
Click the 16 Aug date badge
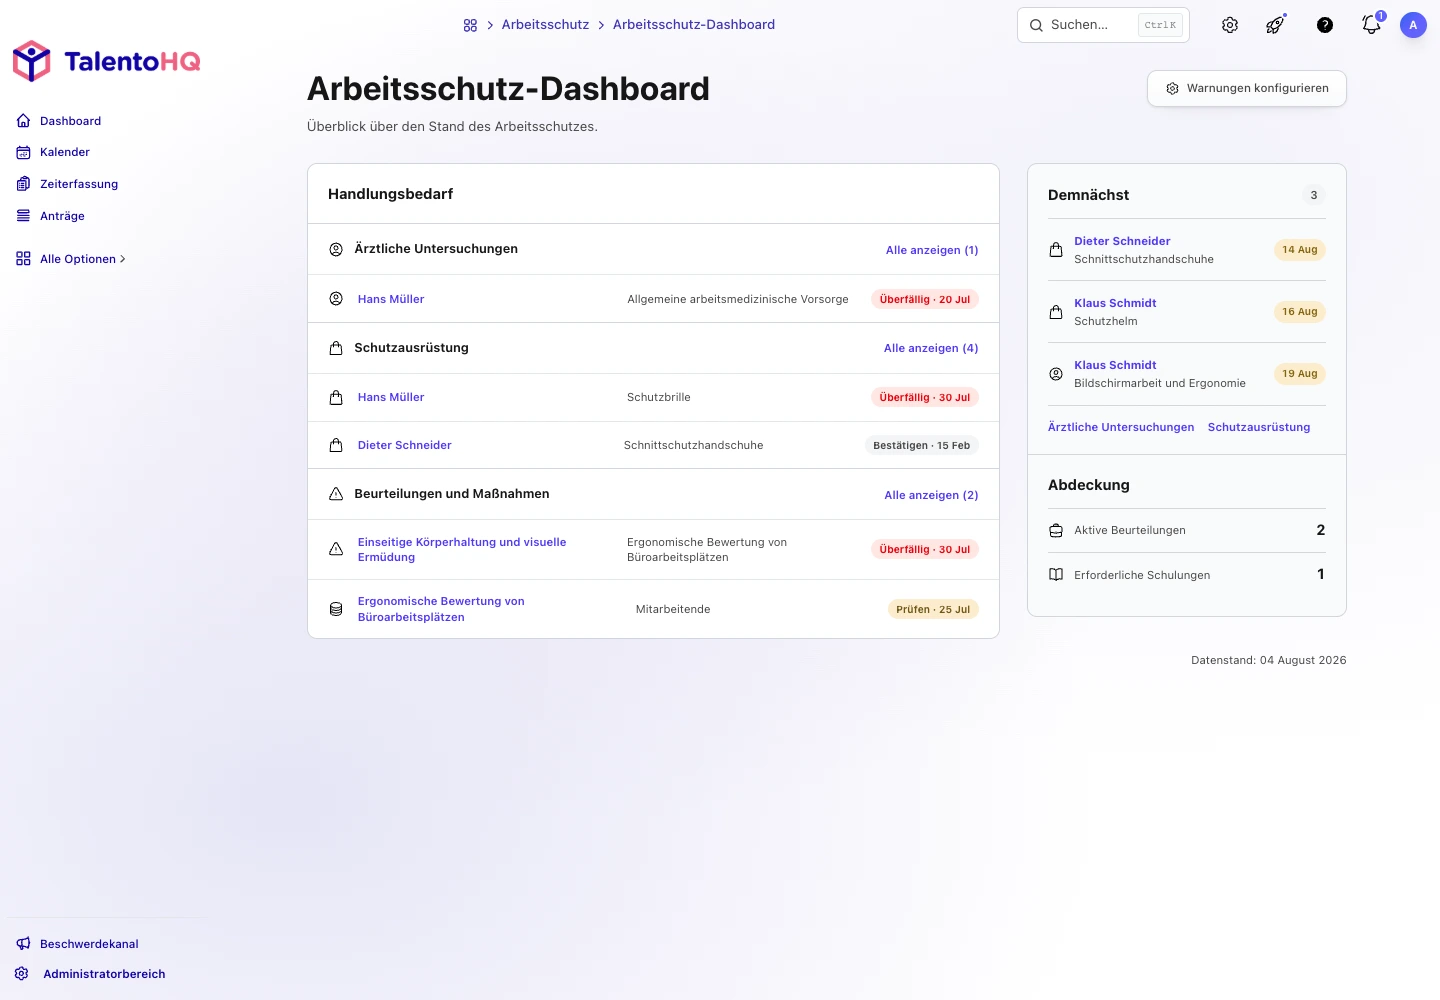click(x=1300, y=312)
